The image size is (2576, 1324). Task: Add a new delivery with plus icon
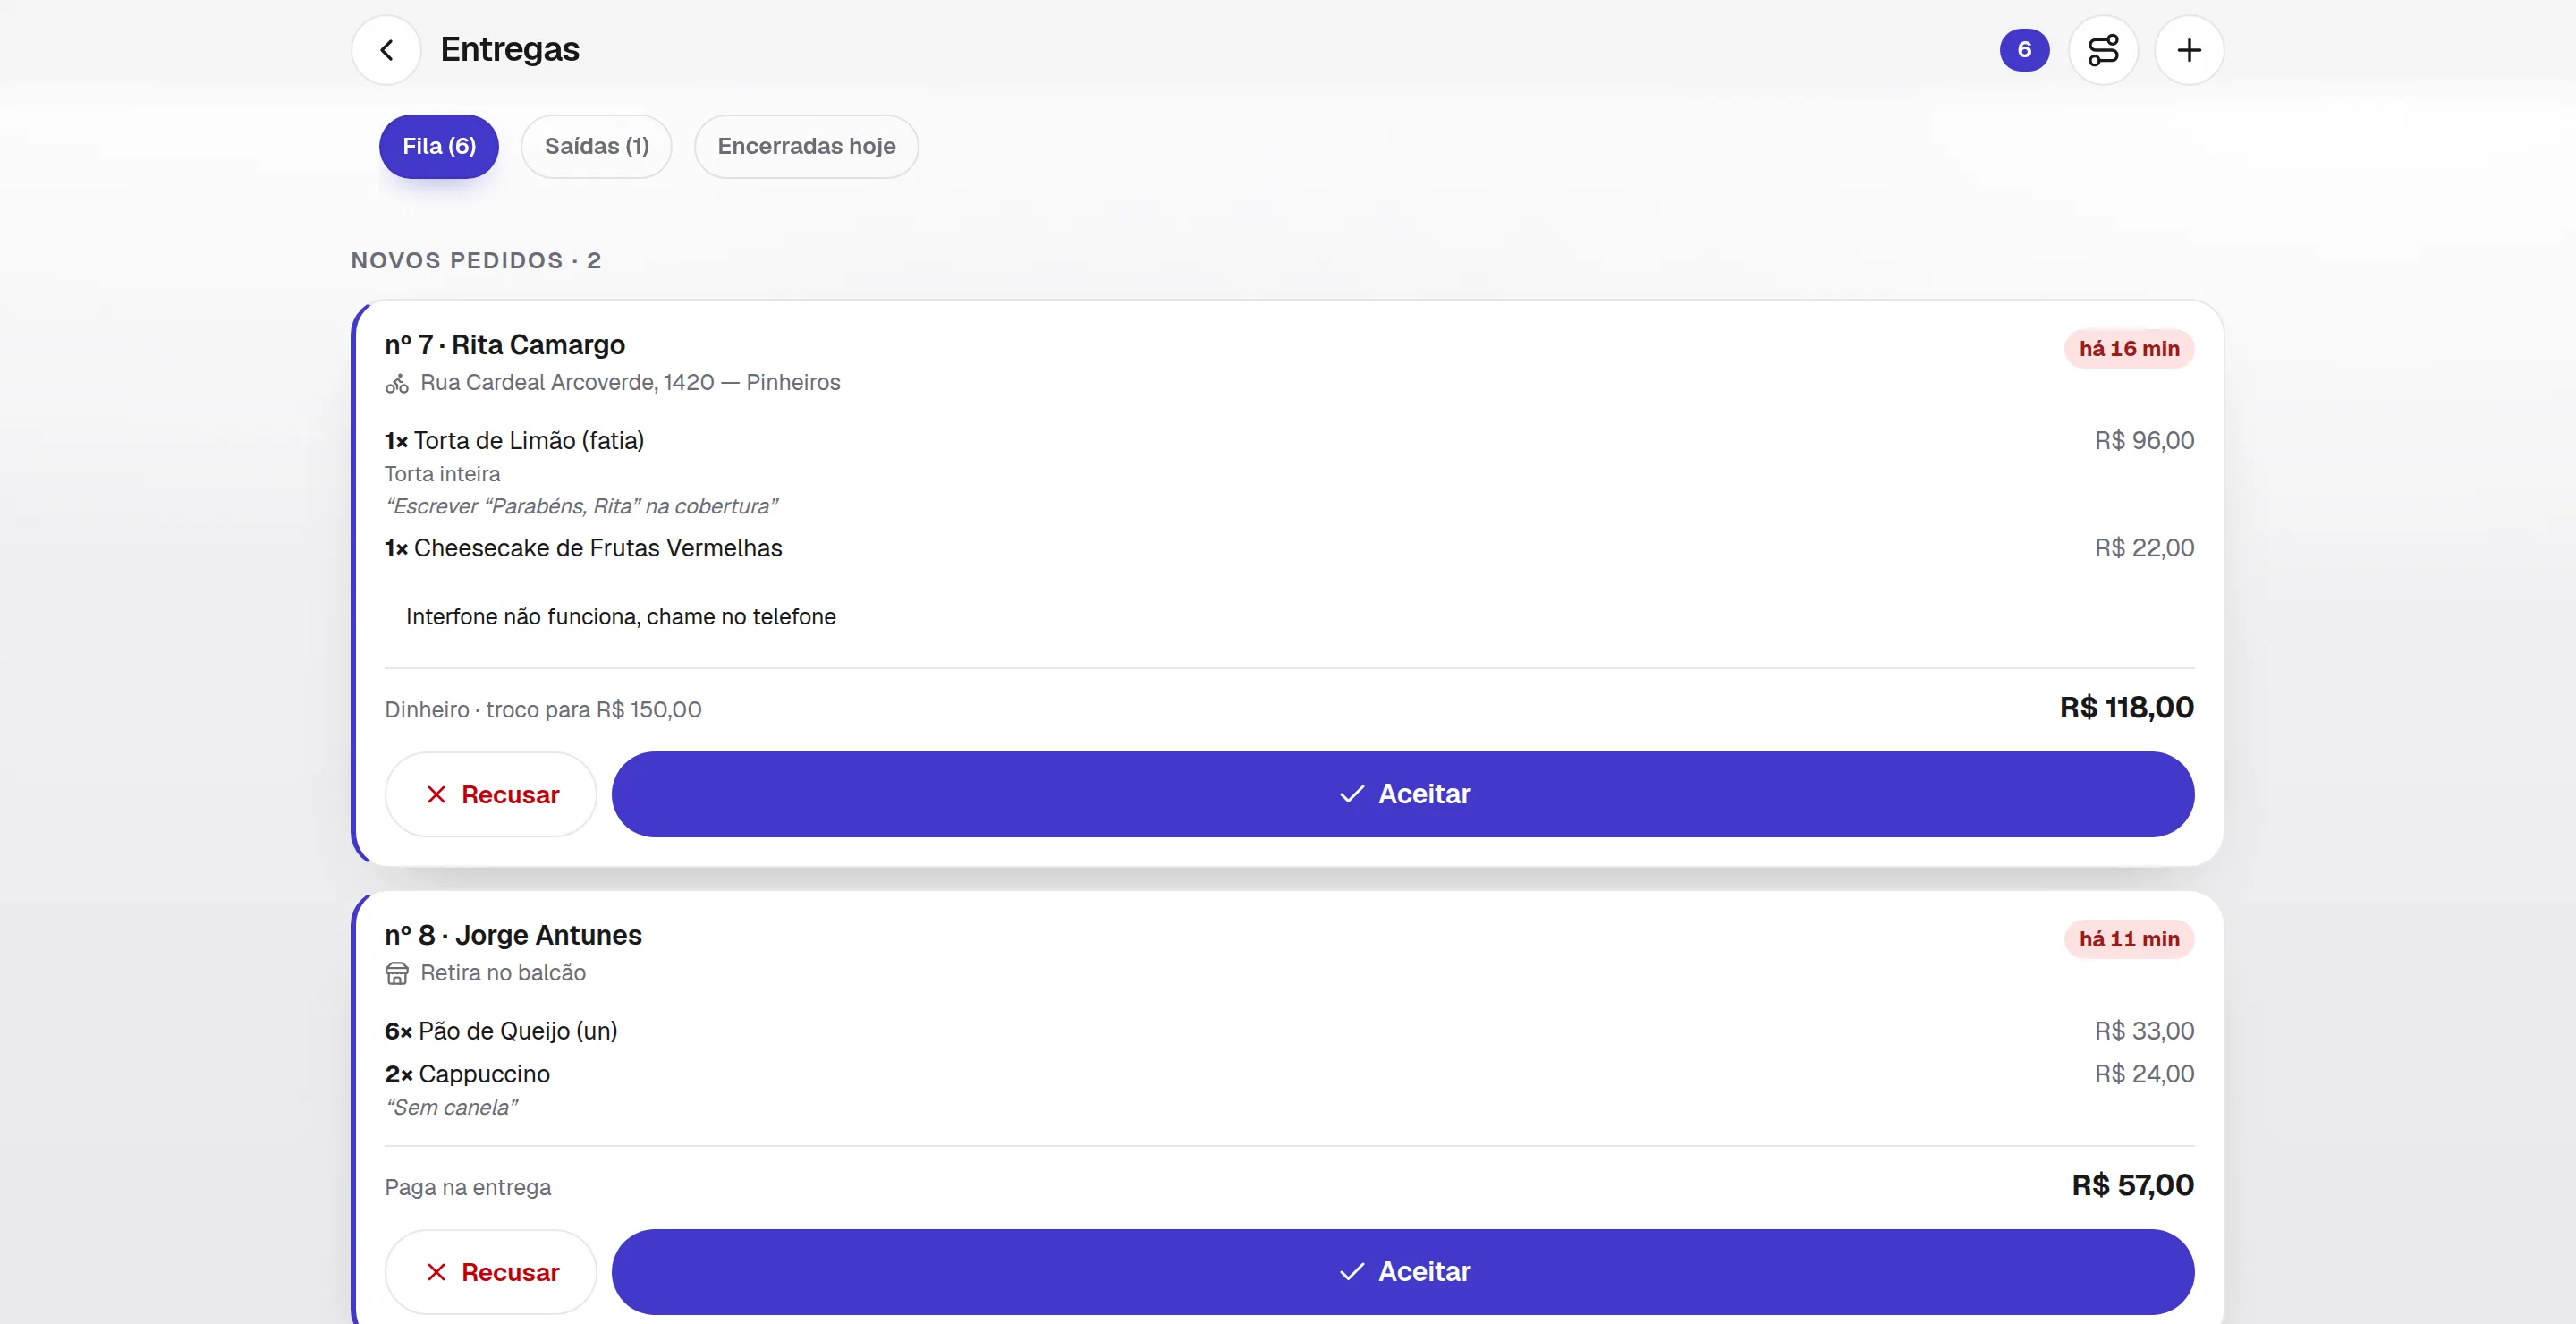pos(2189,50)
